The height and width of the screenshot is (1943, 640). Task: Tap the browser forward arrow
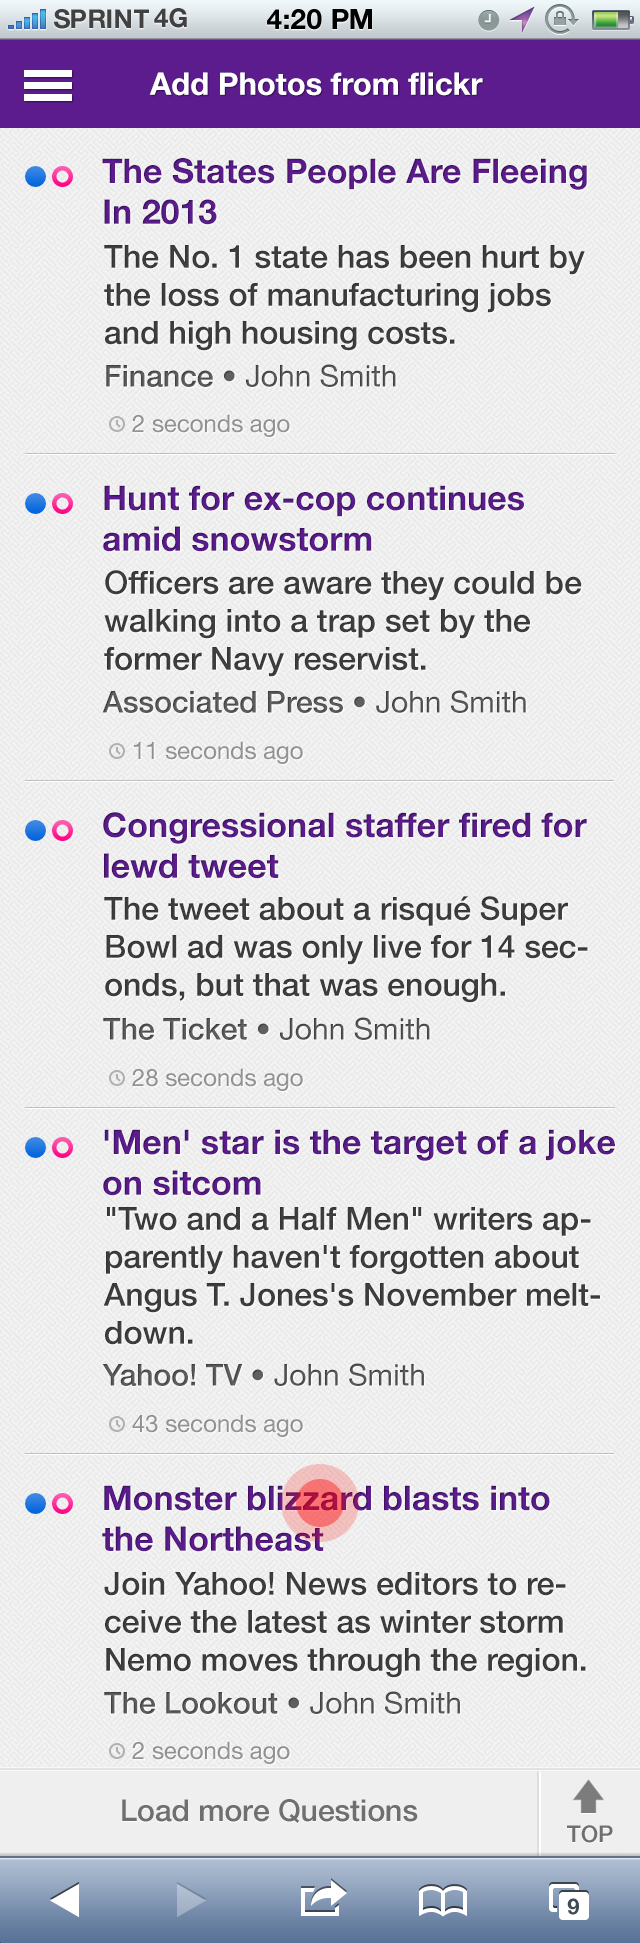(x=191, y=1899)
